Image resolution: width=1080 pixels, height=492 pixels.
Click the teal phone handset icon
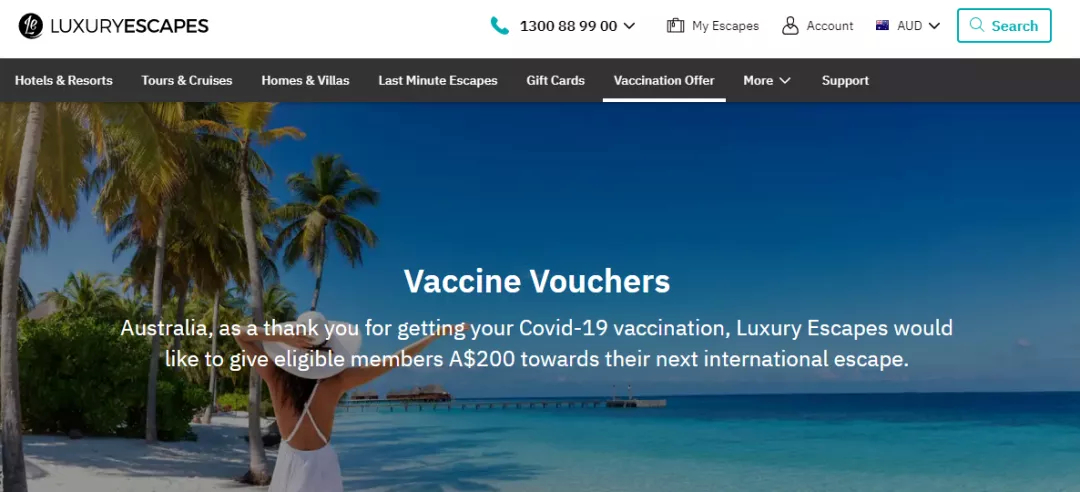[x=499, y=26]
